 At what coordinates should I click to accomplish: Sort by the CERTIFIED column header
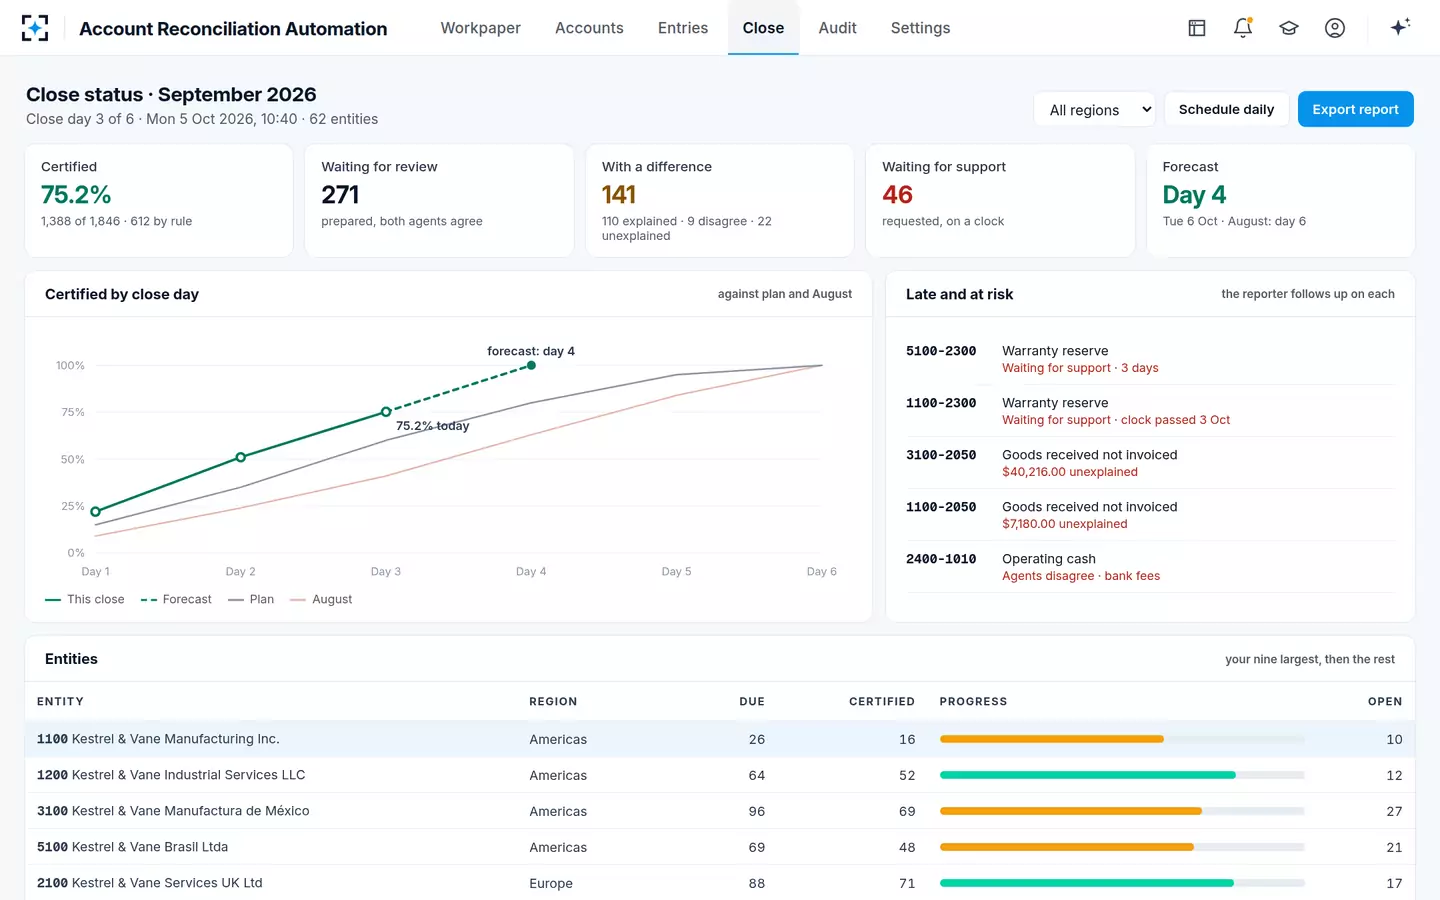882,702
